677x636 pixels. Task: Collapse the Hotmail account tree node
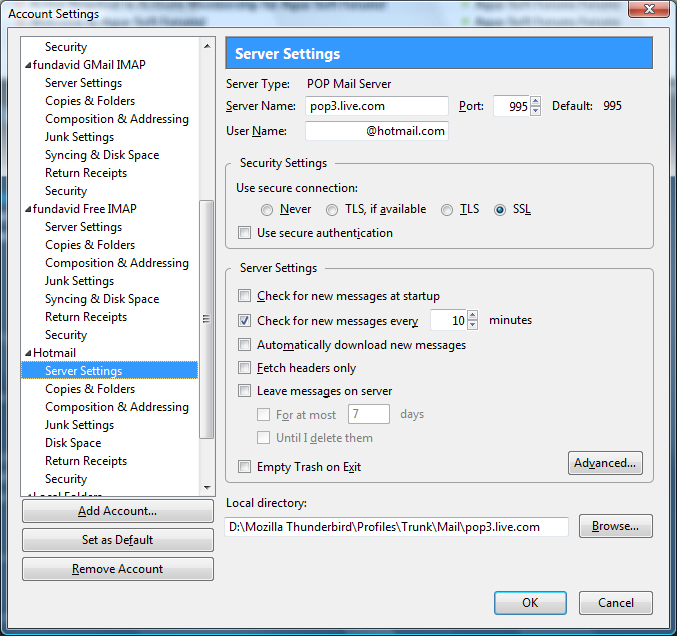(x=27, y=353)
